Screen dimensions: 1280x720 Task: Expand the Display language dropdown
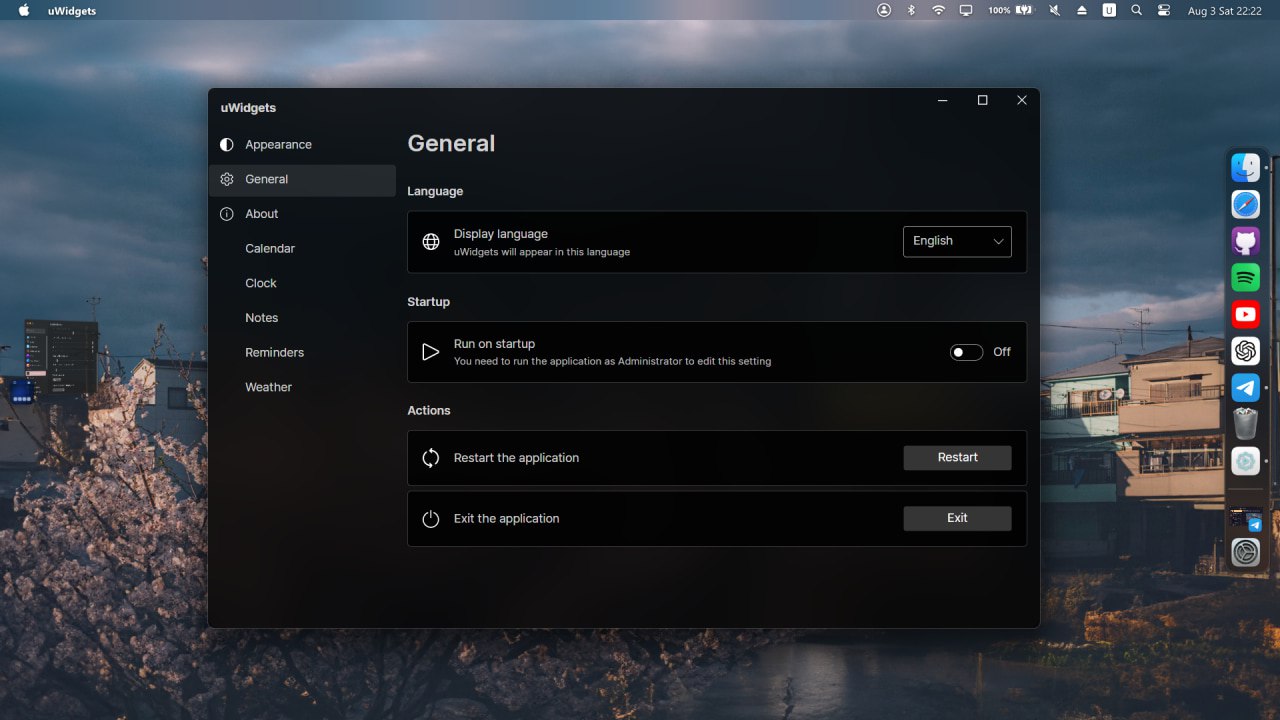(x=957, y=241)
